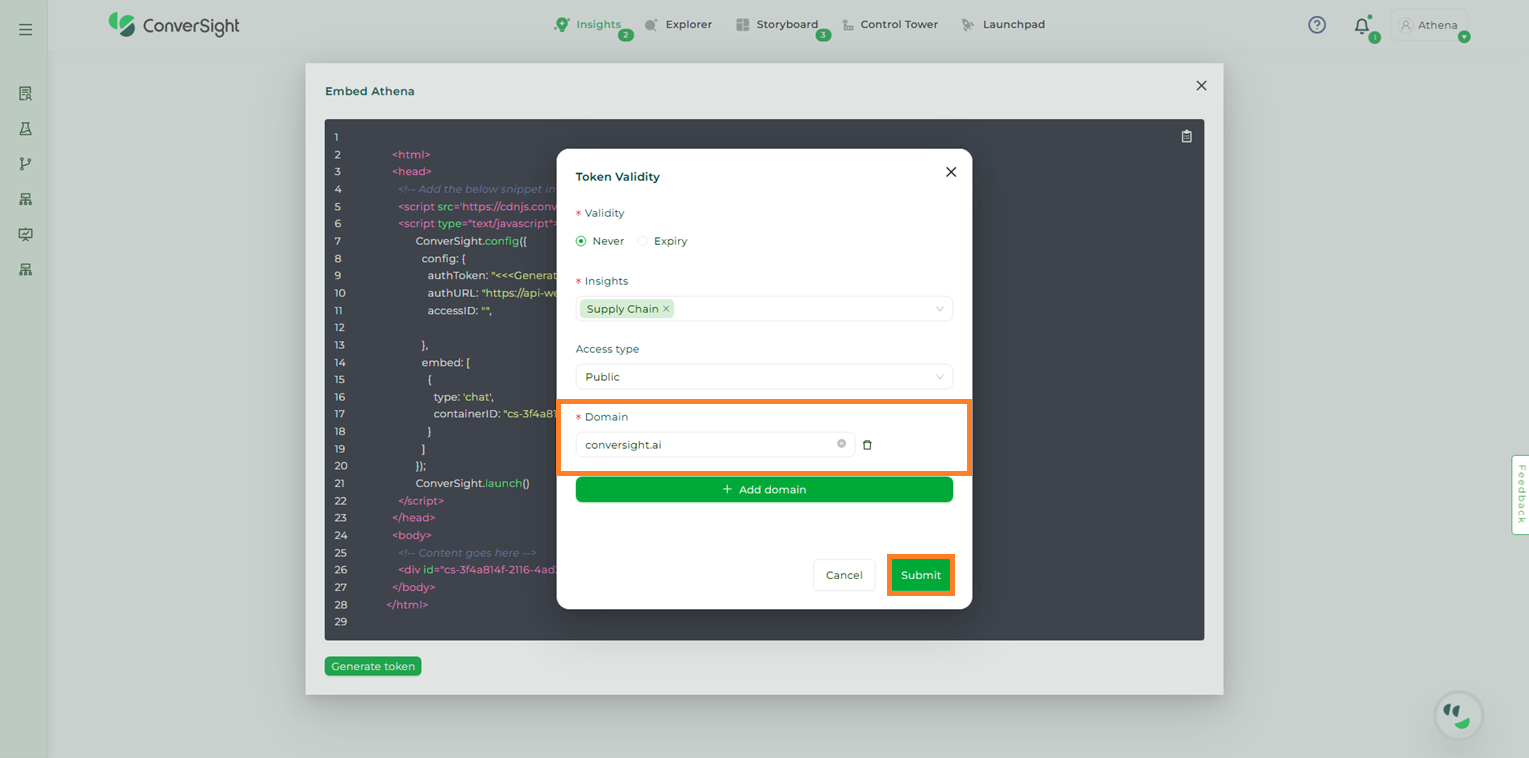Viewport: 1529px width, 758px height.
Task: Open the Access type dropdown
Action: pos(938,377)
